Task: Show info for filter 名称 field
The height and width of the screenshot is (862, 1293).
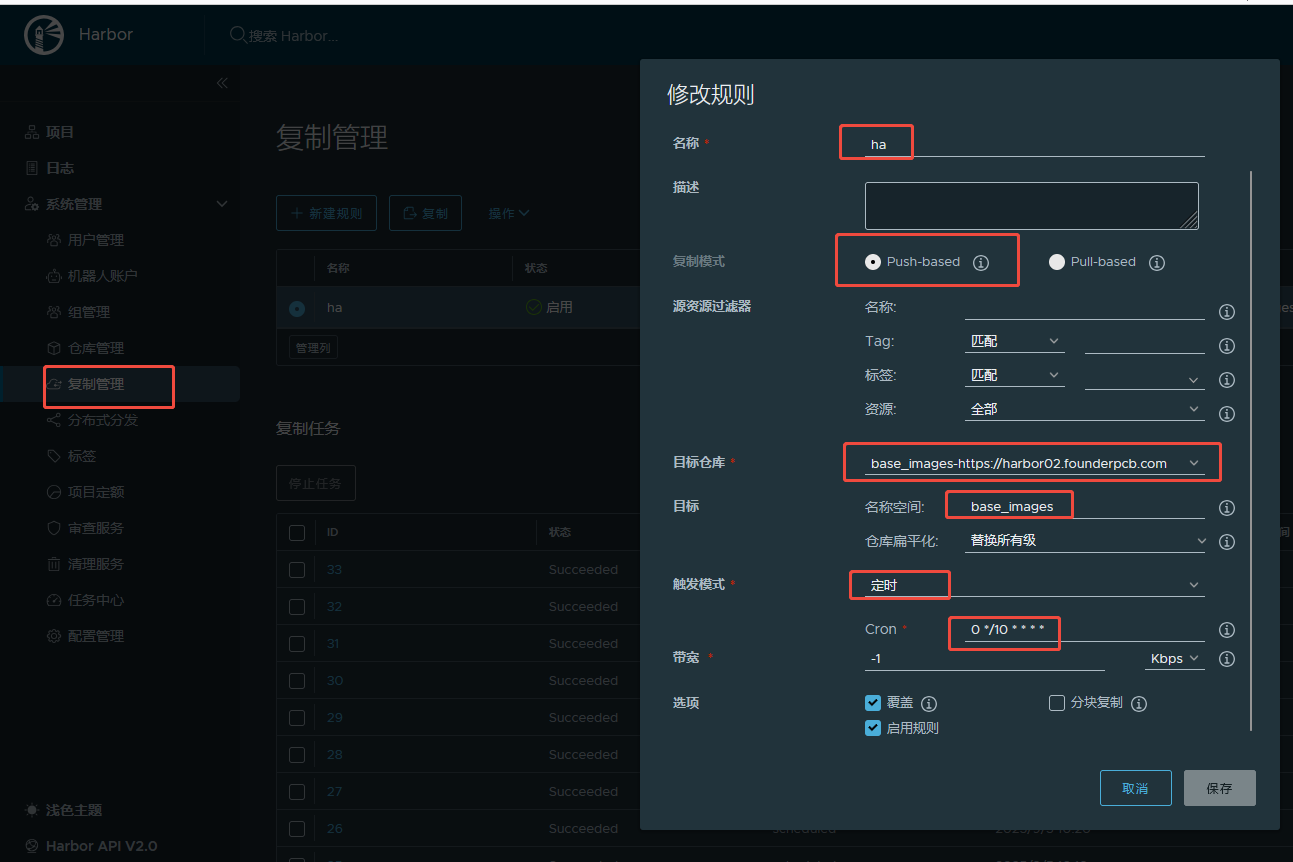Action: click(1227, 312)
